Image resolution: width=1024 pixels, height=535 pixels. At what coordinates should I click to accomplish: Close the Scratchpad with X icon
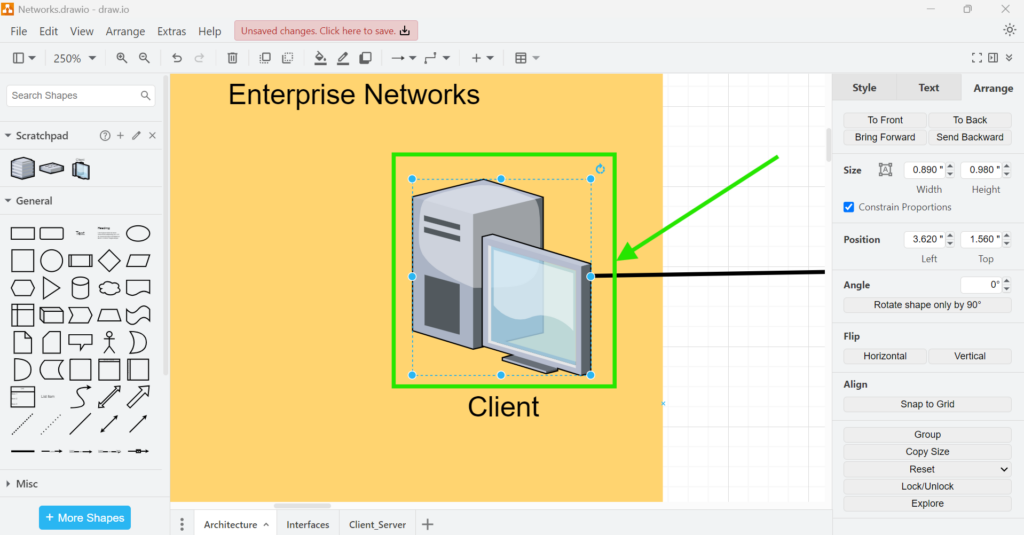[x=152, y=135]
